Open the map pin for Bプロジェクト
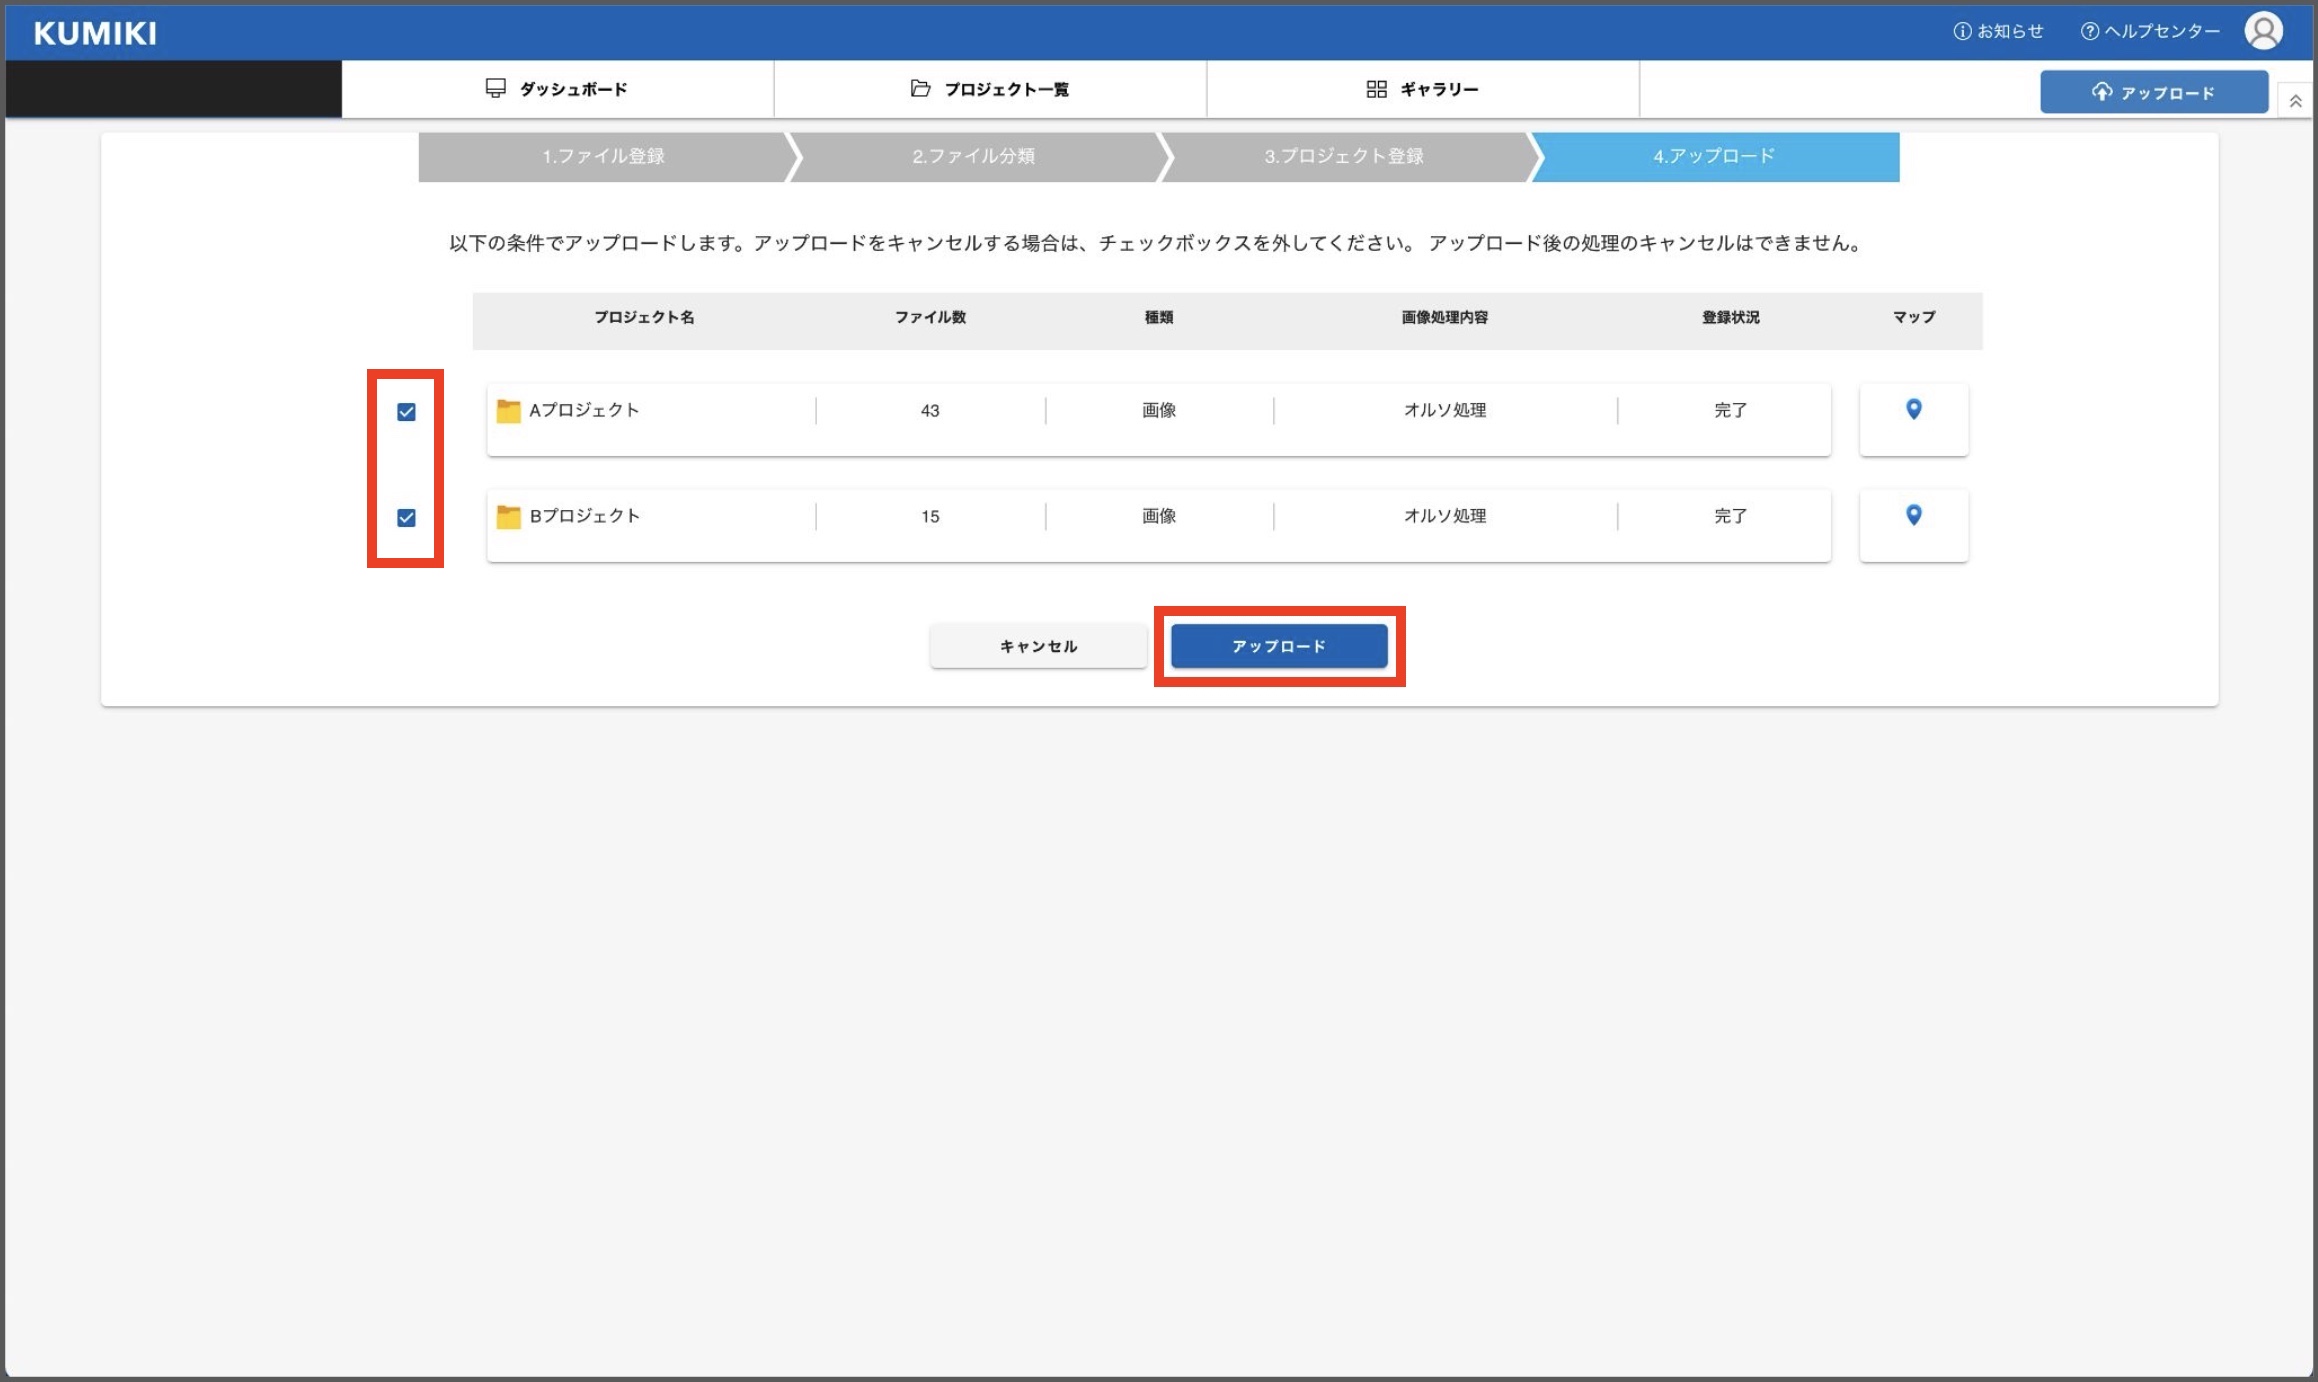The width and height of the screenshot is (2318, 1382). pos(1913,515)
